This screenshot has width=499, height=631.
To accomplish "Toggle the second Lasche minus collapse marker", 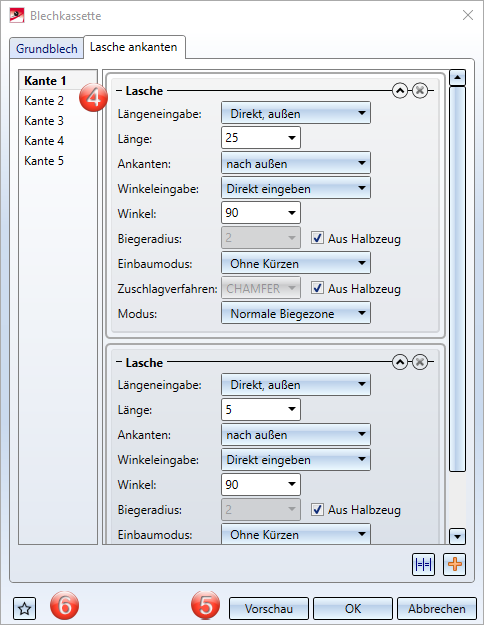I will [x=119, y=362].
